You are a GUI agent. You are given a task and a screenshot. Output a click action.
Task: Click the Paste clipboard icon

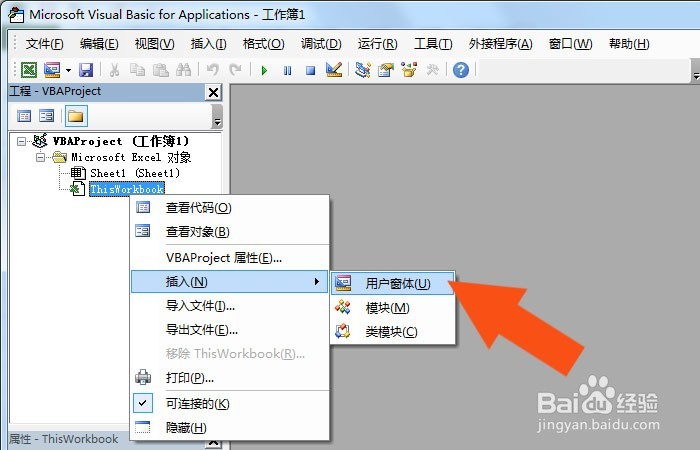click(x=161, y=70)
